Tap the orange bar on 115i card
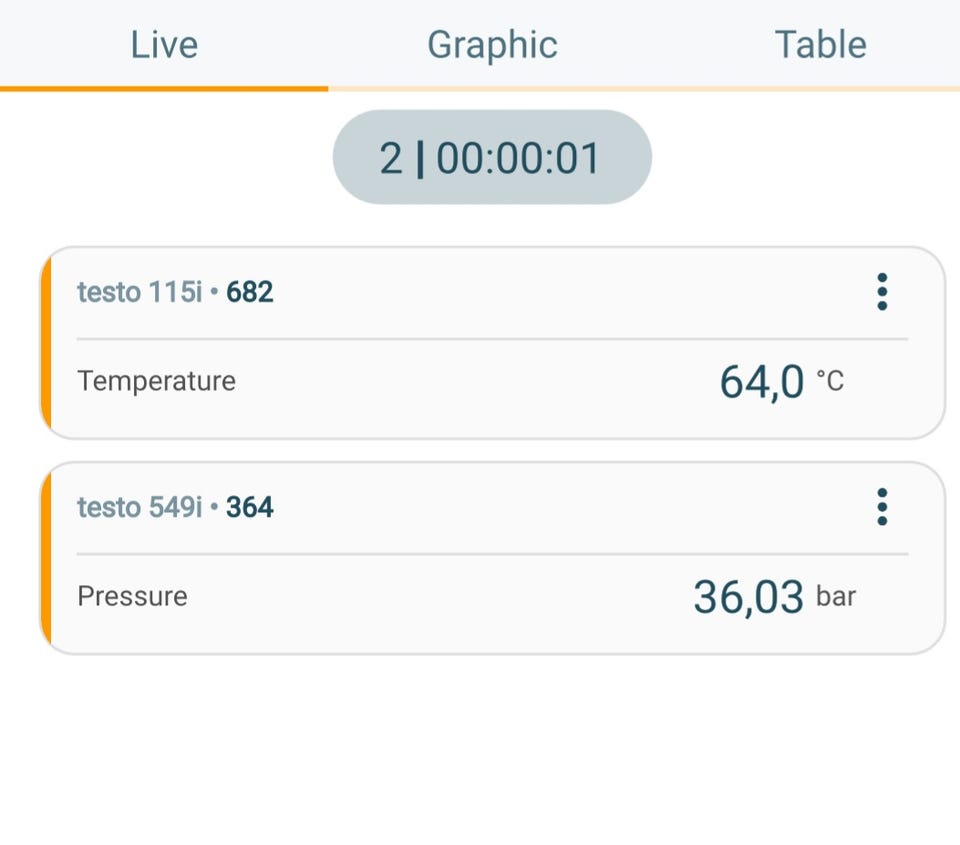This screenshot has width=960, height=845. (x=46, y=343)
